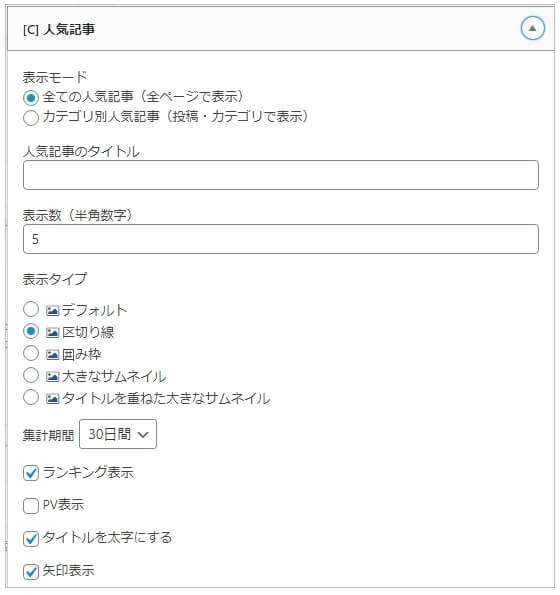Choose 囲み枠 display type radio

(31, 353)
